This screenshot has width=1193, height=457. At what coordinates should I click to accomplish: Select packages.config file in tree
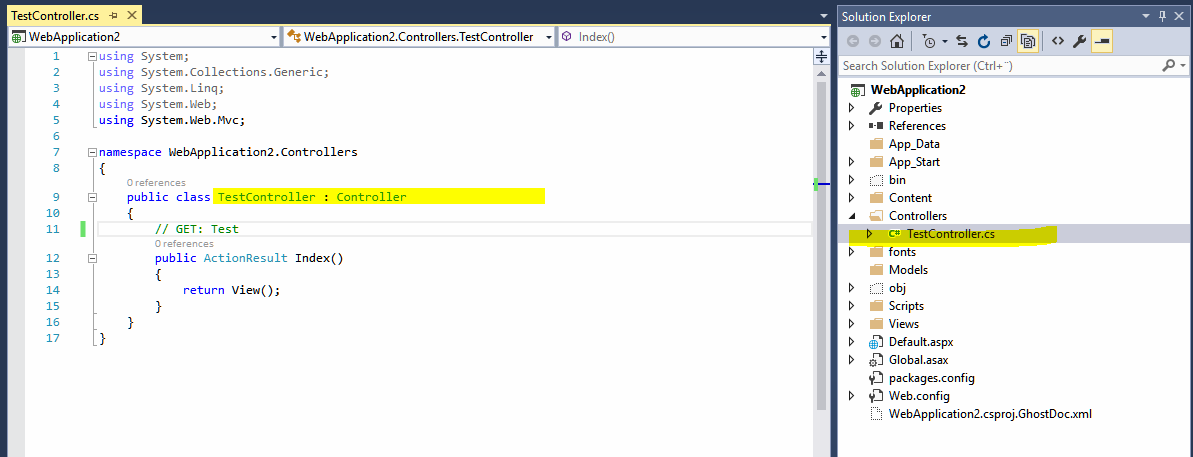click(931, 378)
